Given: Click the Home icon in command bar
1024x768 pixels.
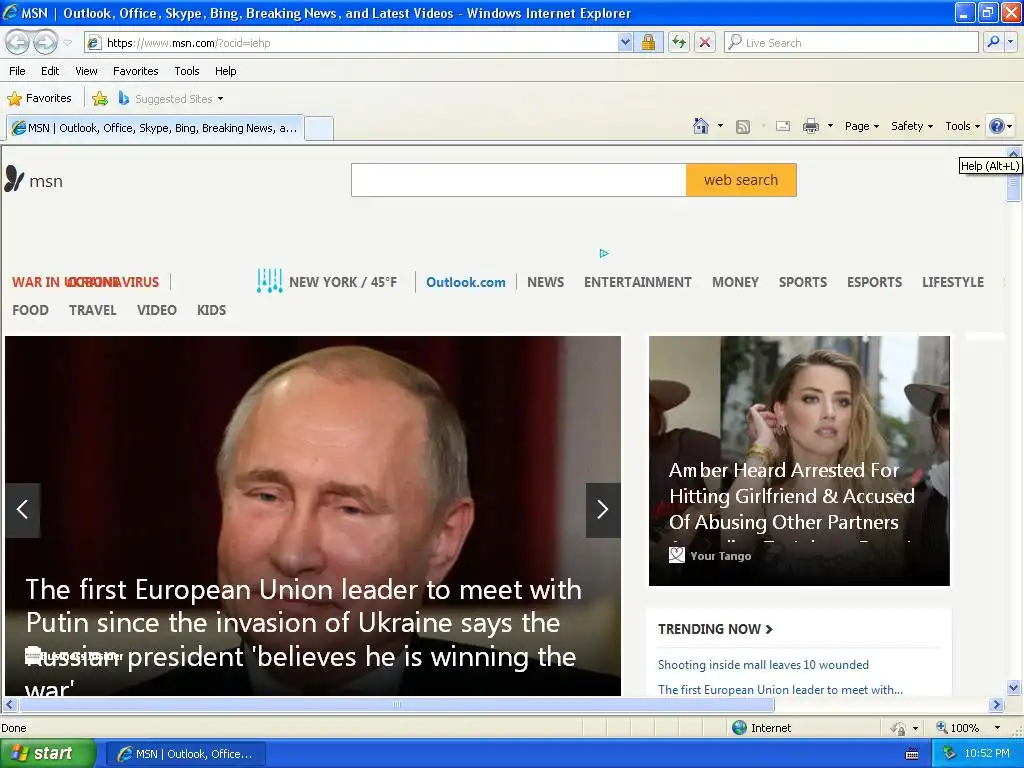Looking at the screenshot, I should pyautogui.click(x=701, y=126).
